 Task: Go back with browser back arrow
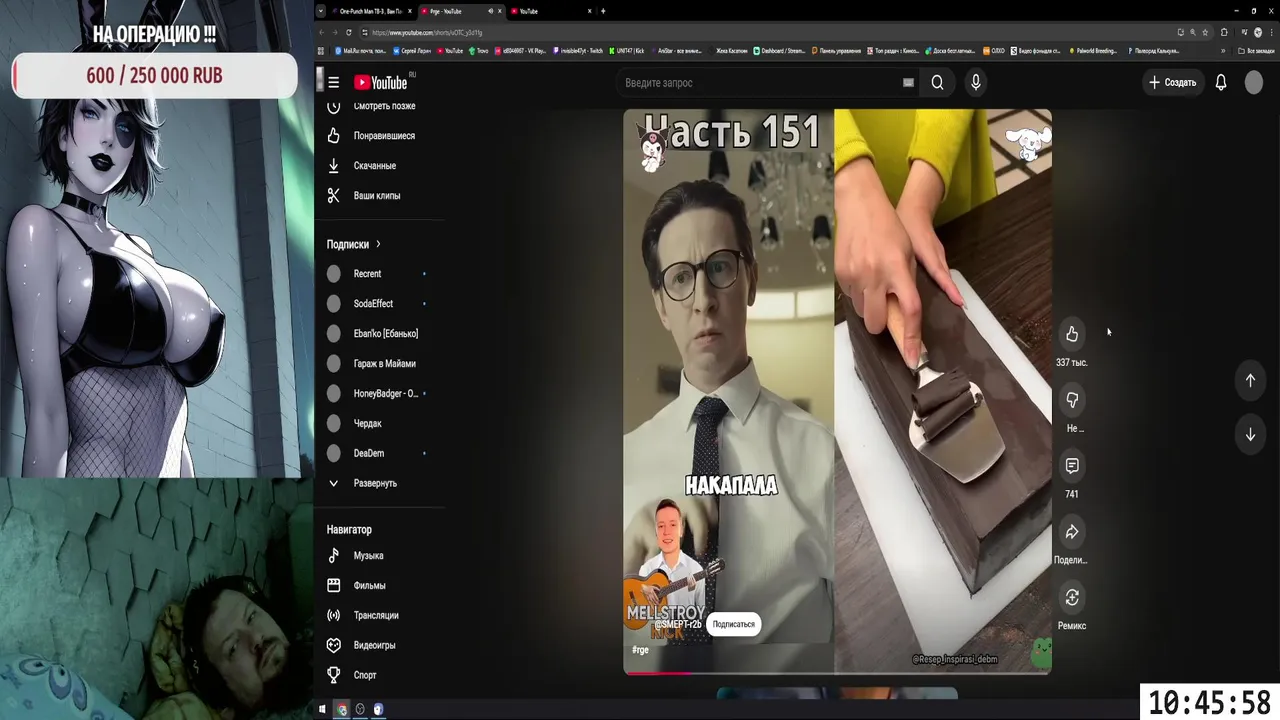pos(323,32)
